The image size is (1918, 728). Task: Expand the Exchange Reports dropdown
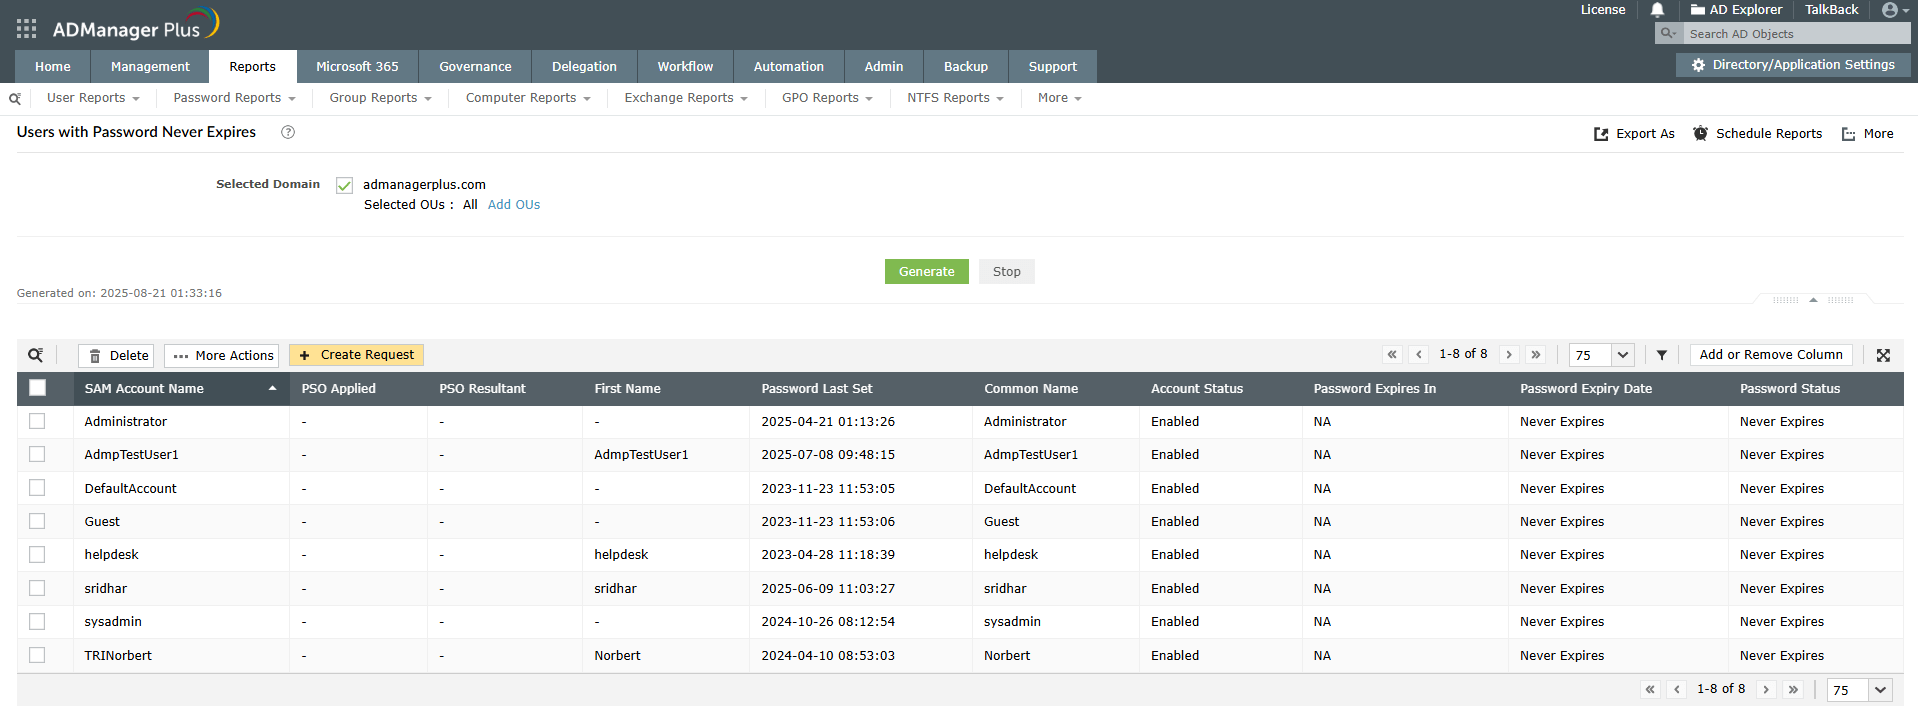point(686,98)
